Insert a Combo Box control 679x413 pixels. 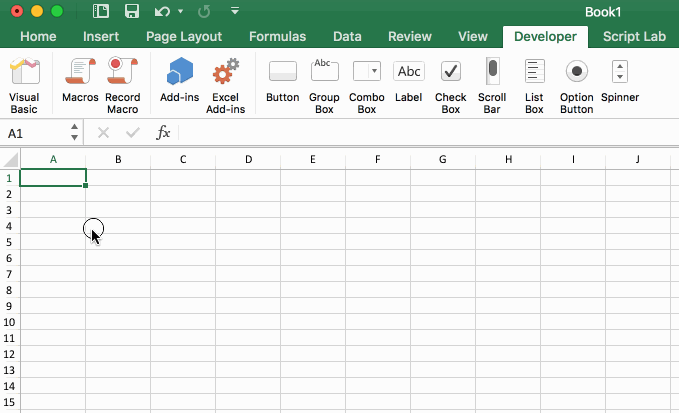point(367,85)
